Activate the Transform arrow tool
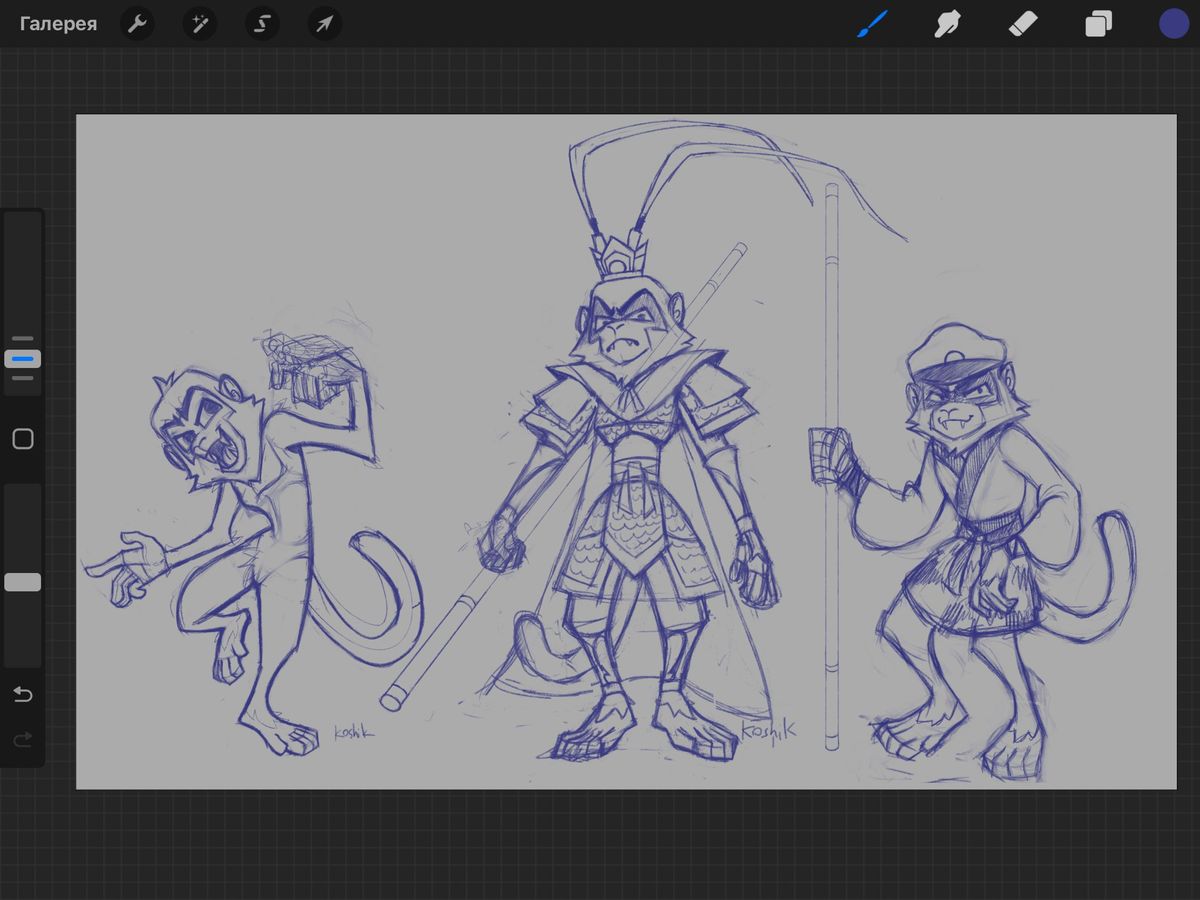 (x=325, y=24)
